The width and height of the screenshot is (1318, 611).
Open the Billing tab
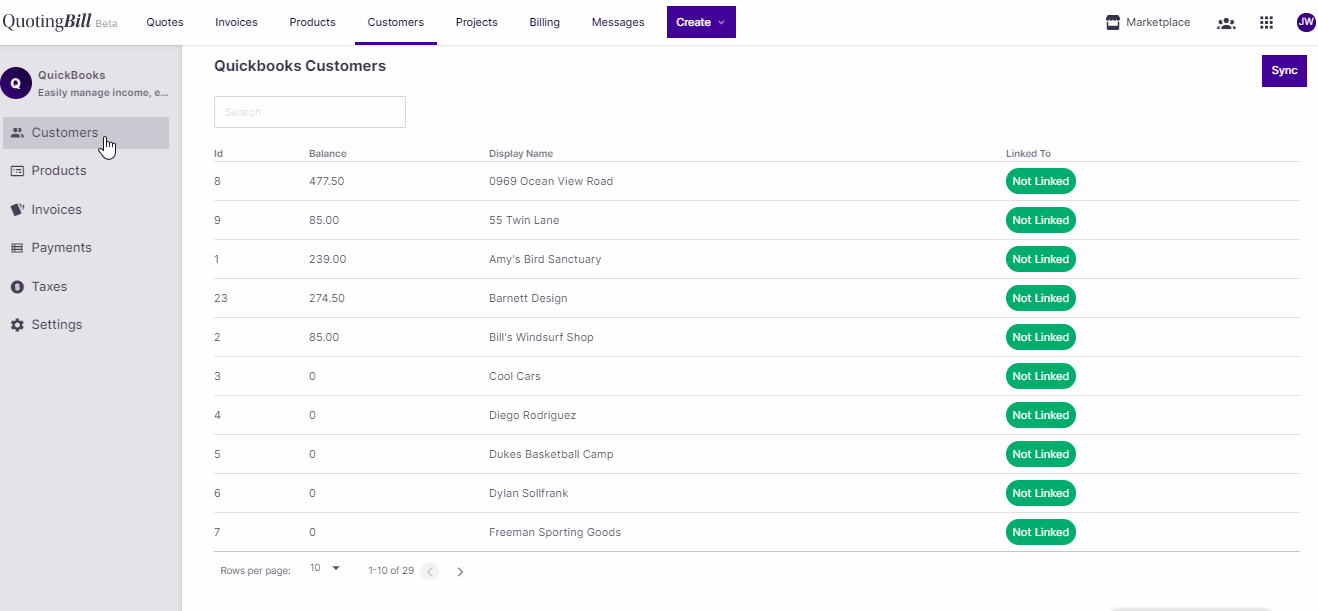pyautogui.click(x=545, y=22)
